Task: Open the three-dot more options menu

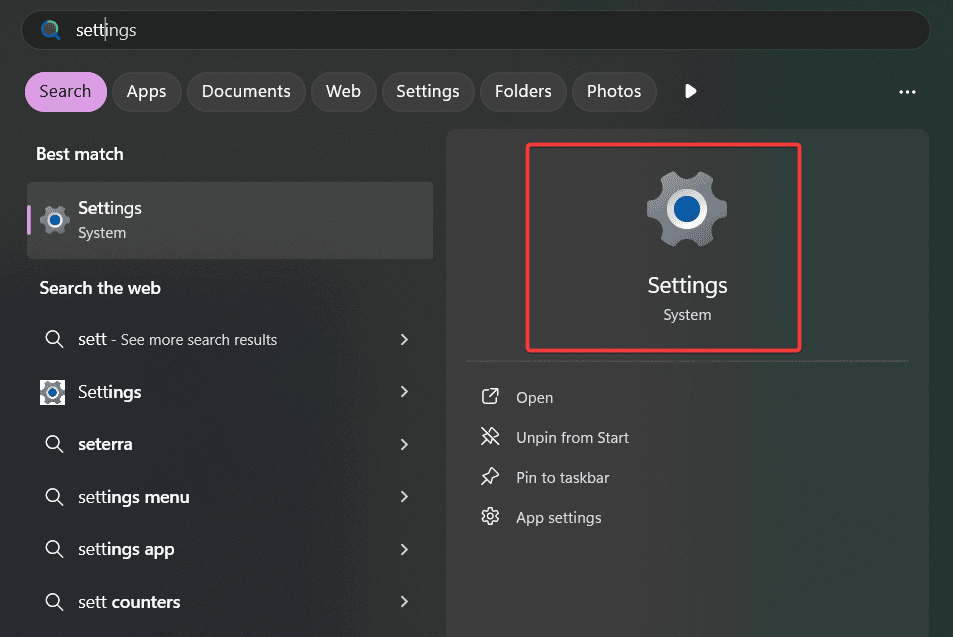Action: [907, 92]
